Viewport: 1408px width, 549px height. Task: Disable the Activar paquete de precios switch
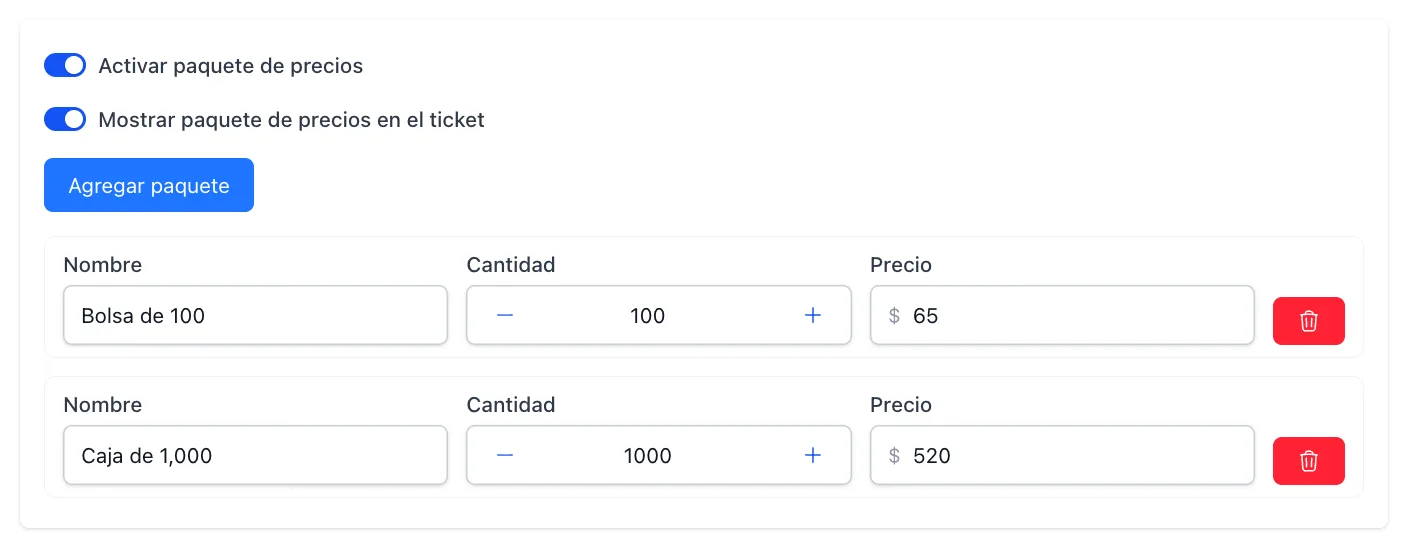pyautogui.click(x=65, y=66)
